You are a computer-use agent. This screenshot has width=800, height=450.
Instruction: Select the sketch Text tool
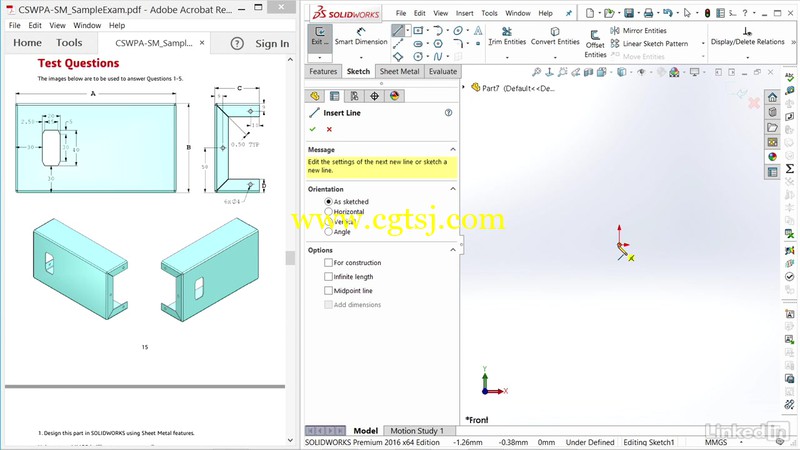(x=478, y=31)
